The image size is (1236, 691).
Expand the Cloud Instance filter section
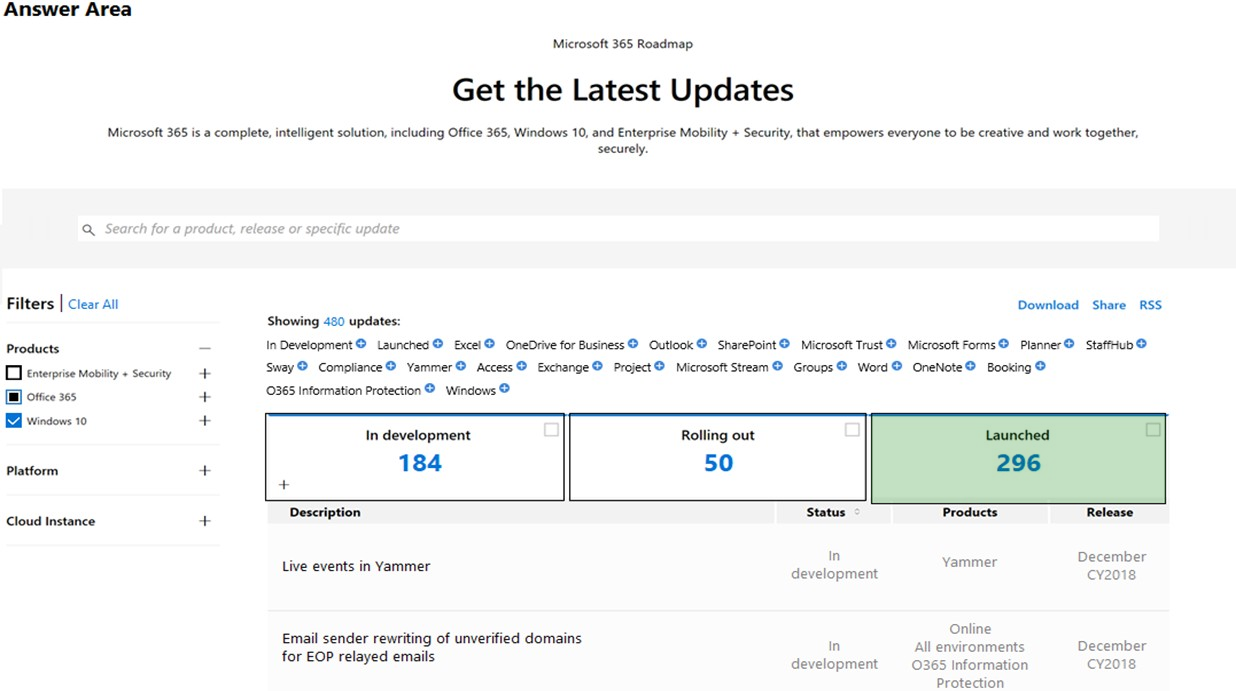[x=205, y=521]
